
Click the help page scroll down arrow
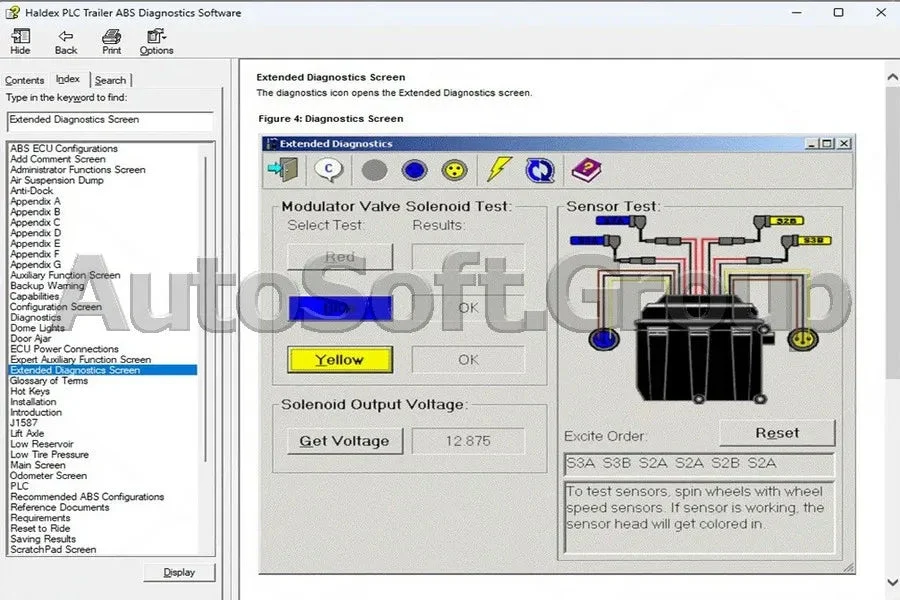coord(893,582)
